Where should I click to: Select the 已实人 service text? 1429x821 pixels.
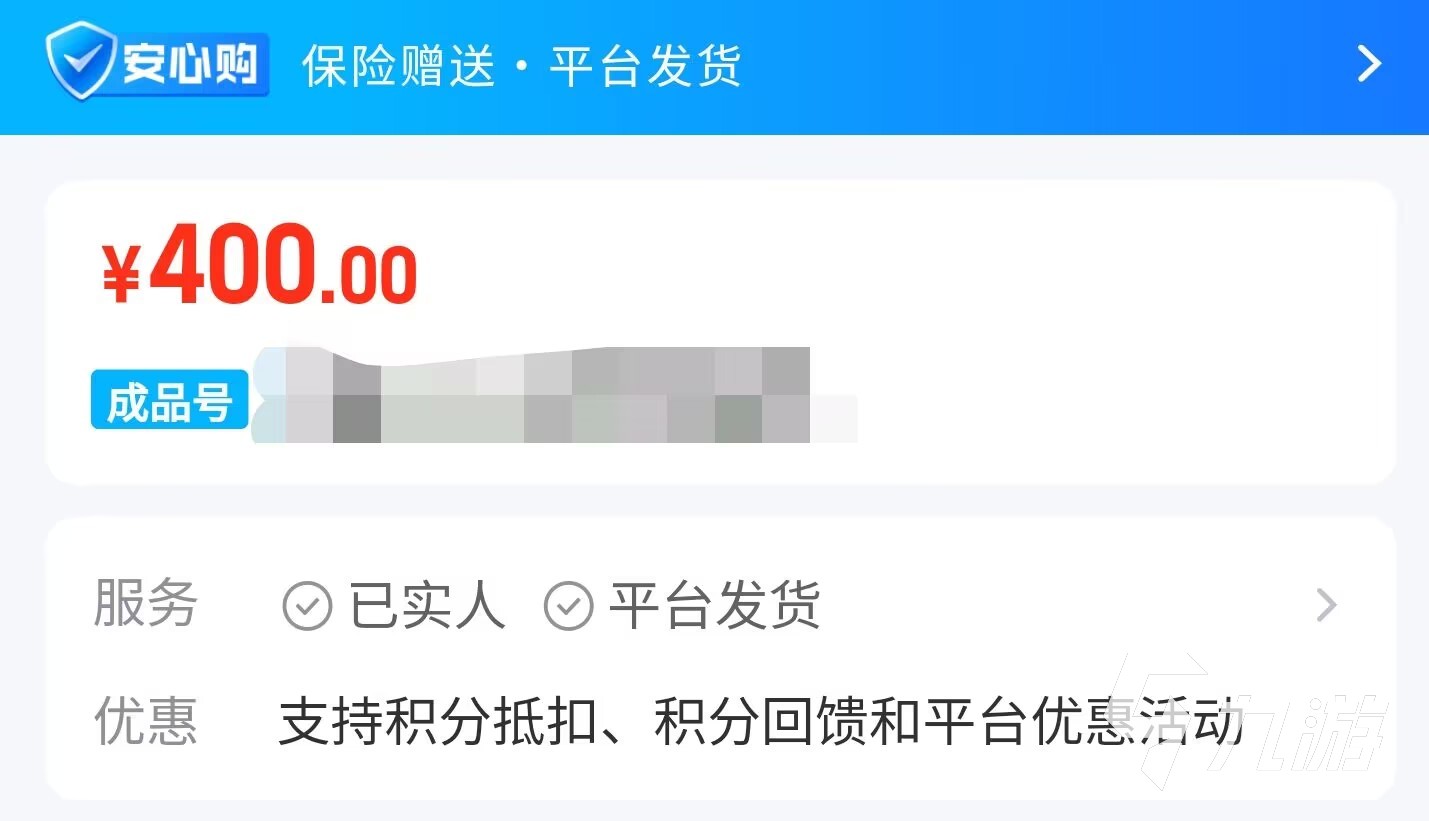coord(427,605)
